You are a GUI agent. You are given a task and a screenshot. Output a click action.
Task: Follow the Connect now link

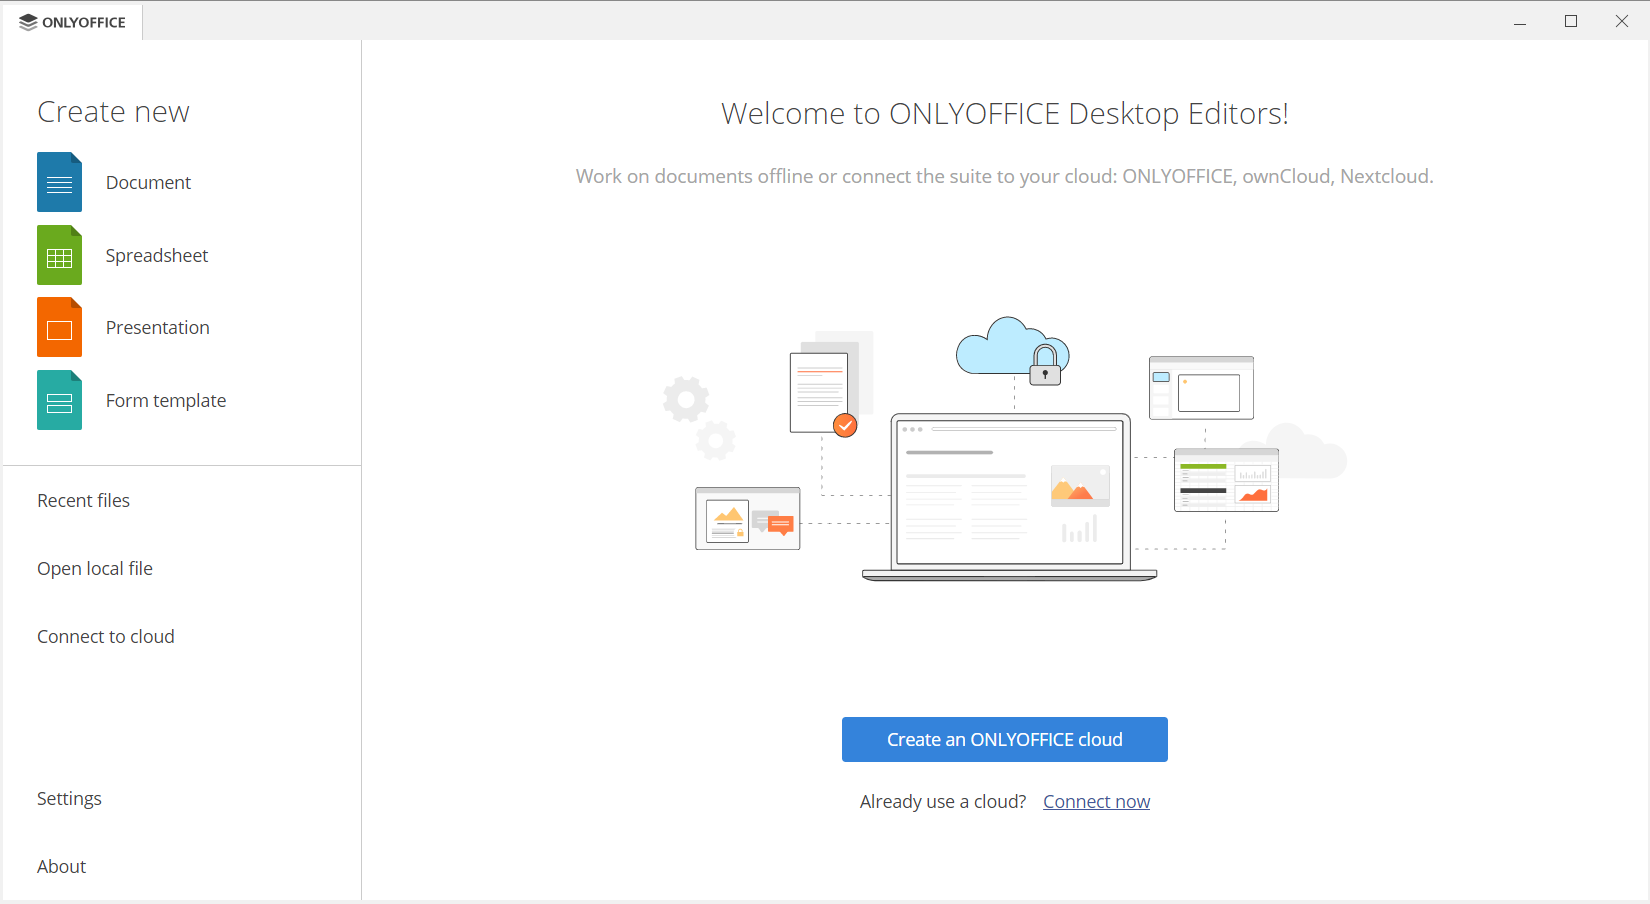pyautogui.click(x=1097, y=801)
